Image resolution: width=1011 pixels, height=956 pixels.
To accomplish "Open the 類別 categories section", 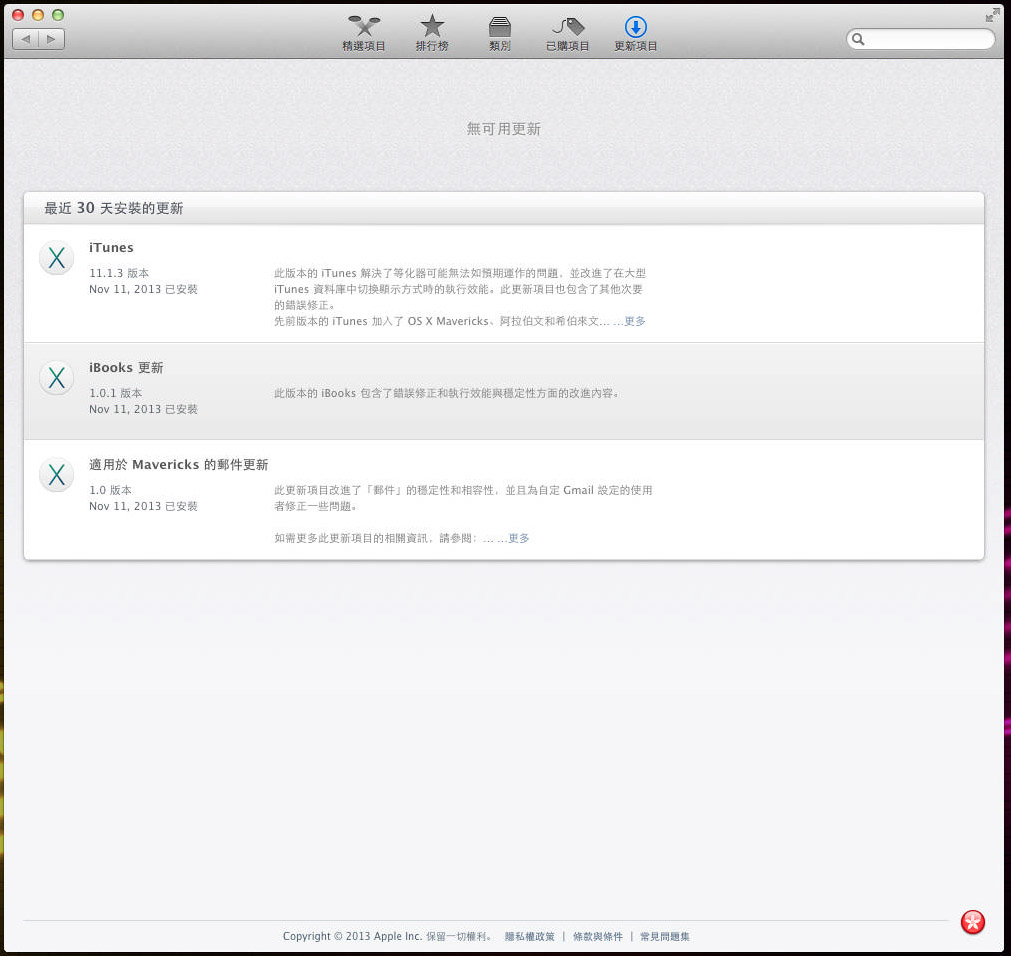I will 500,34.
